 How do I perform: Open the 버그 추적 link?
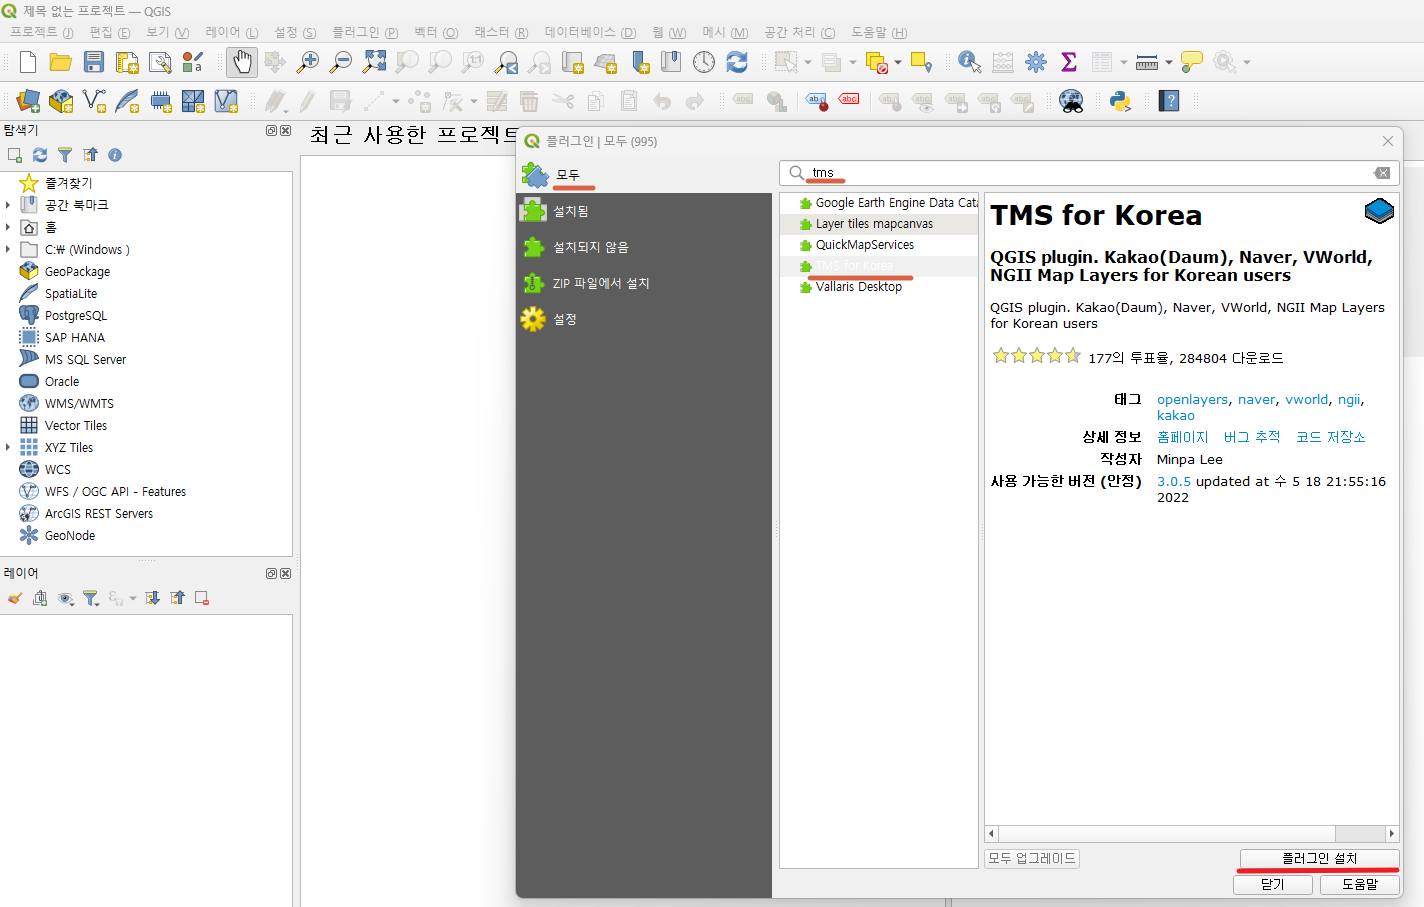(x=1252, y=437)
